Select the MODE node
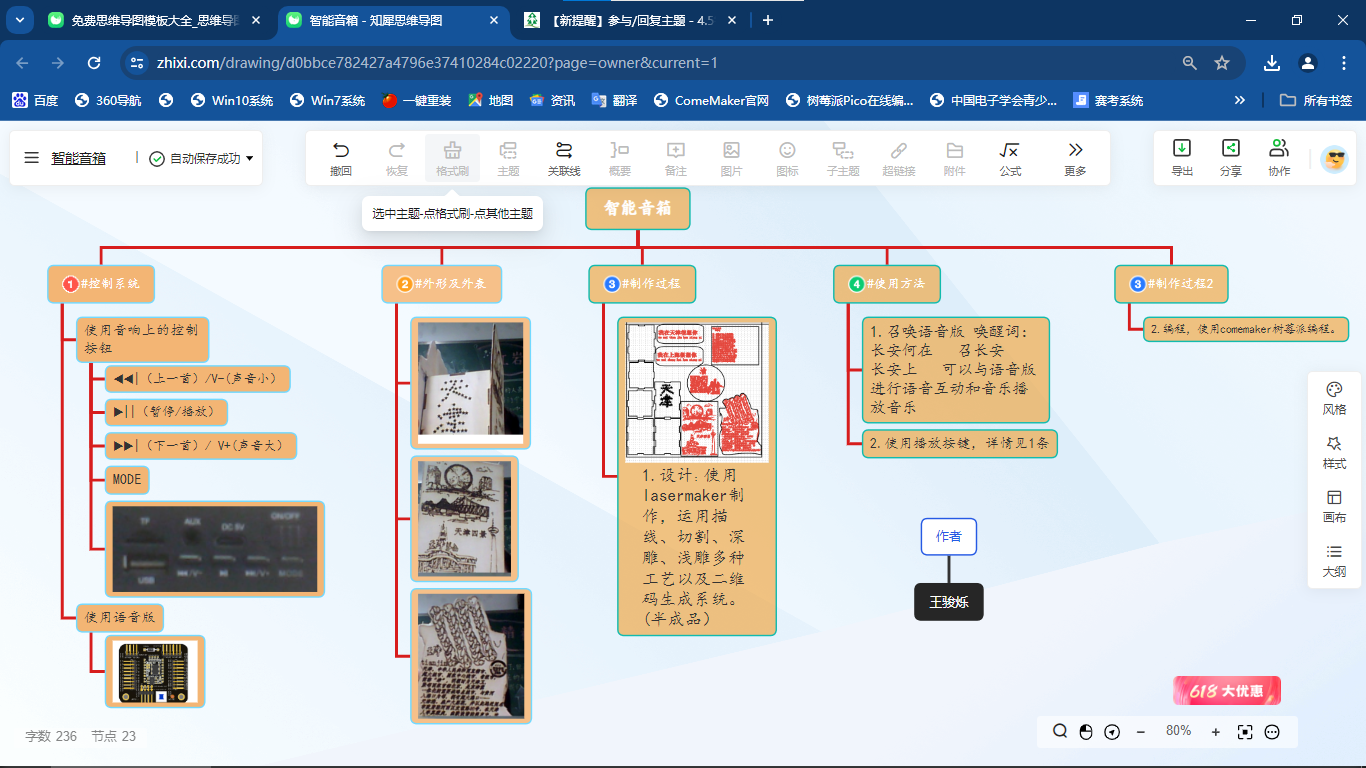The height and width of the screenshot is (768, 1366). coord(127,480)
